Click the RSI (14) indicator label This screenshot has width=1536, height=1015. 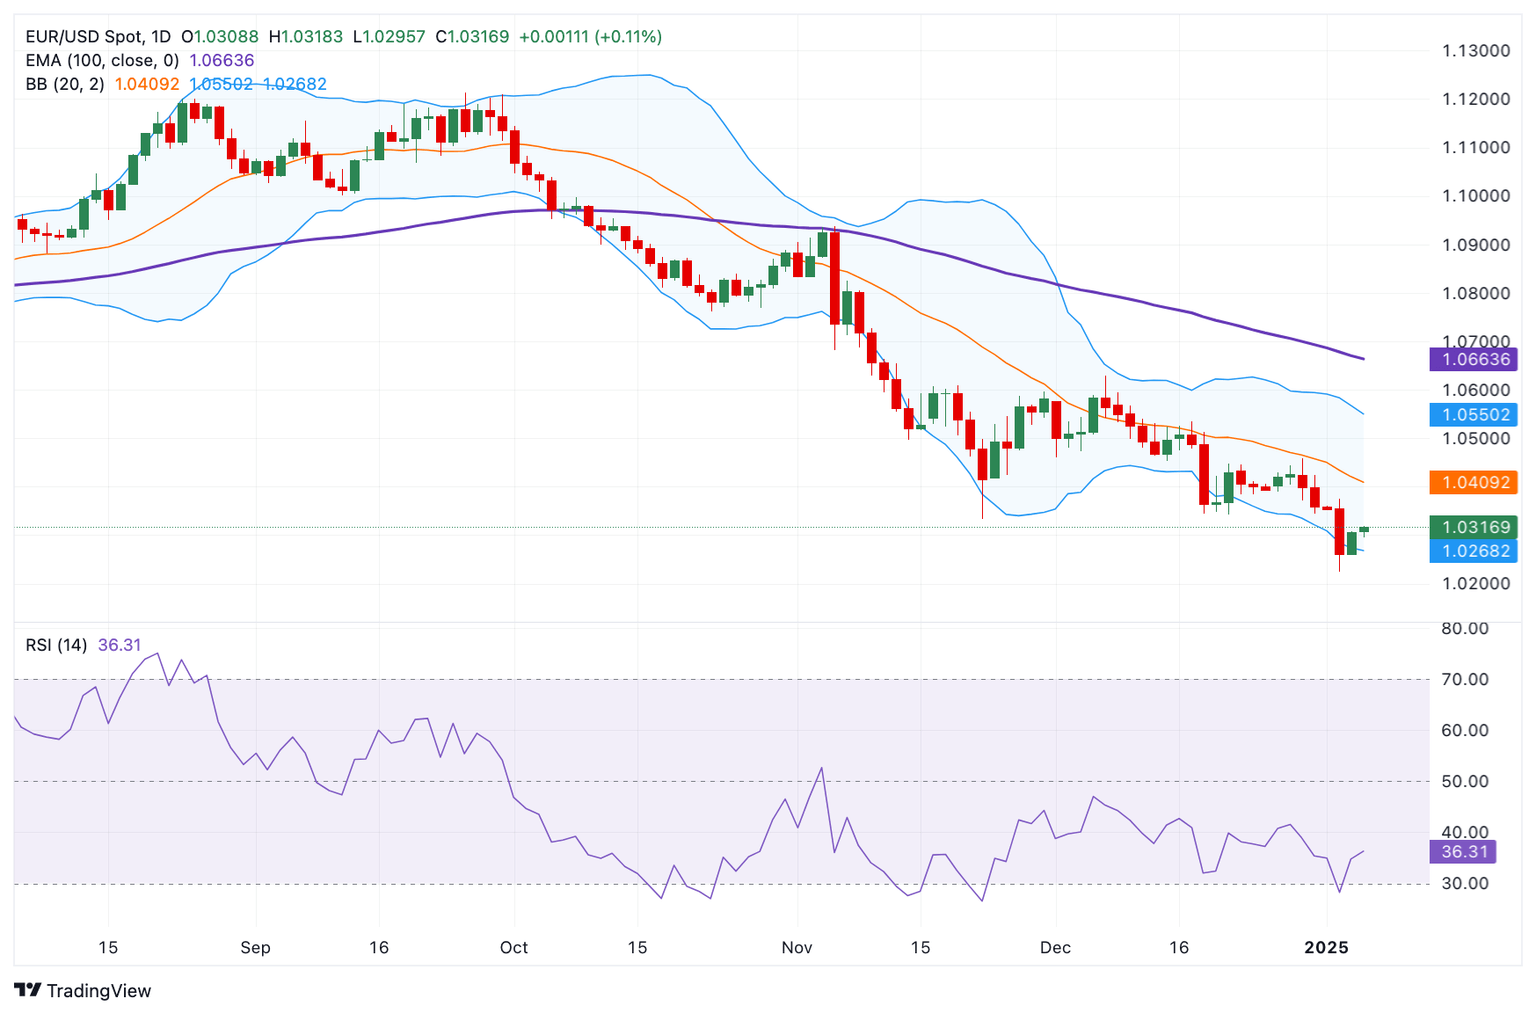pyautogui.click(x=56, y=645)
